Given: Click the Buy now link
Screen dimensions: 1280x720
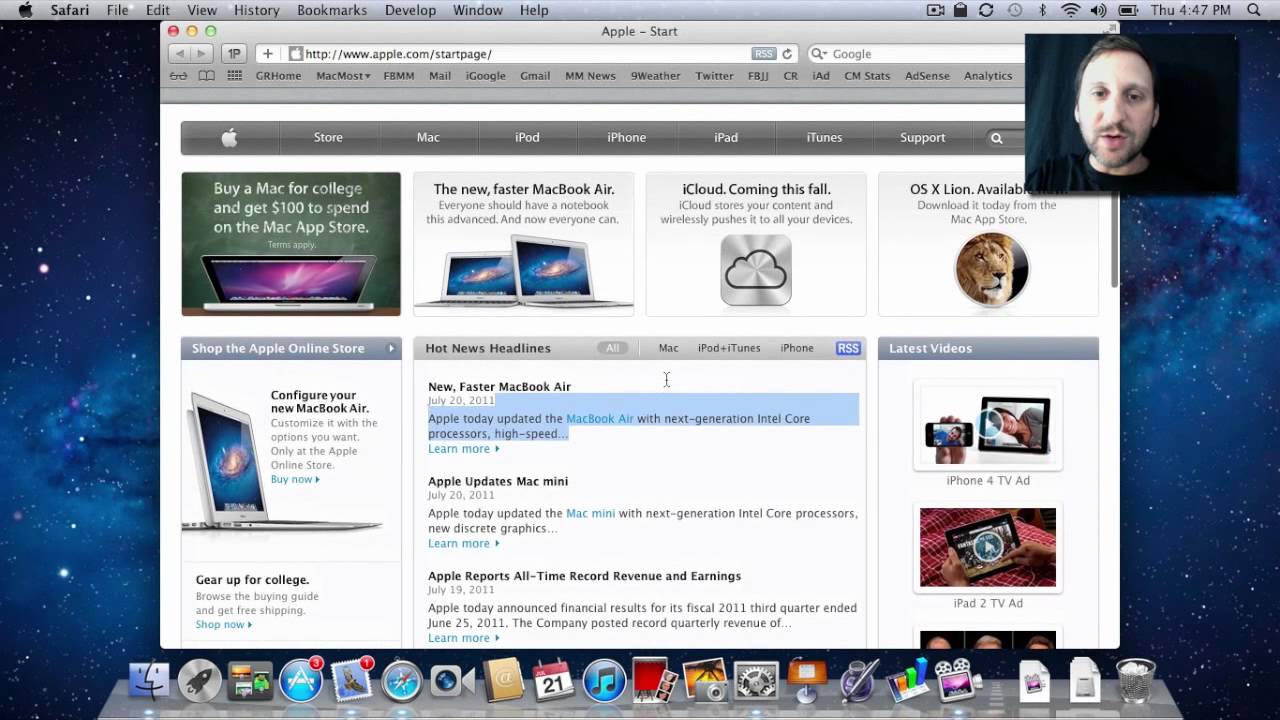Looking at the screenshot, I should (295, 480).
